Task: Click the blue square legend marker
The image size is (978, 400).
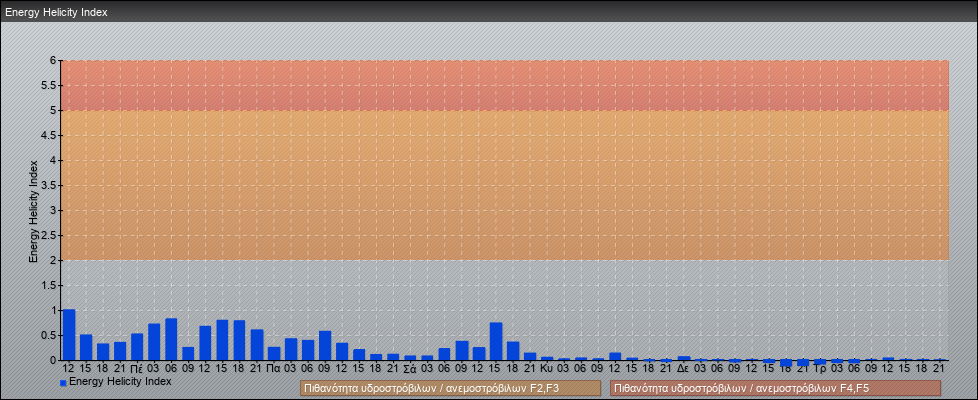Action: (63, 382)
